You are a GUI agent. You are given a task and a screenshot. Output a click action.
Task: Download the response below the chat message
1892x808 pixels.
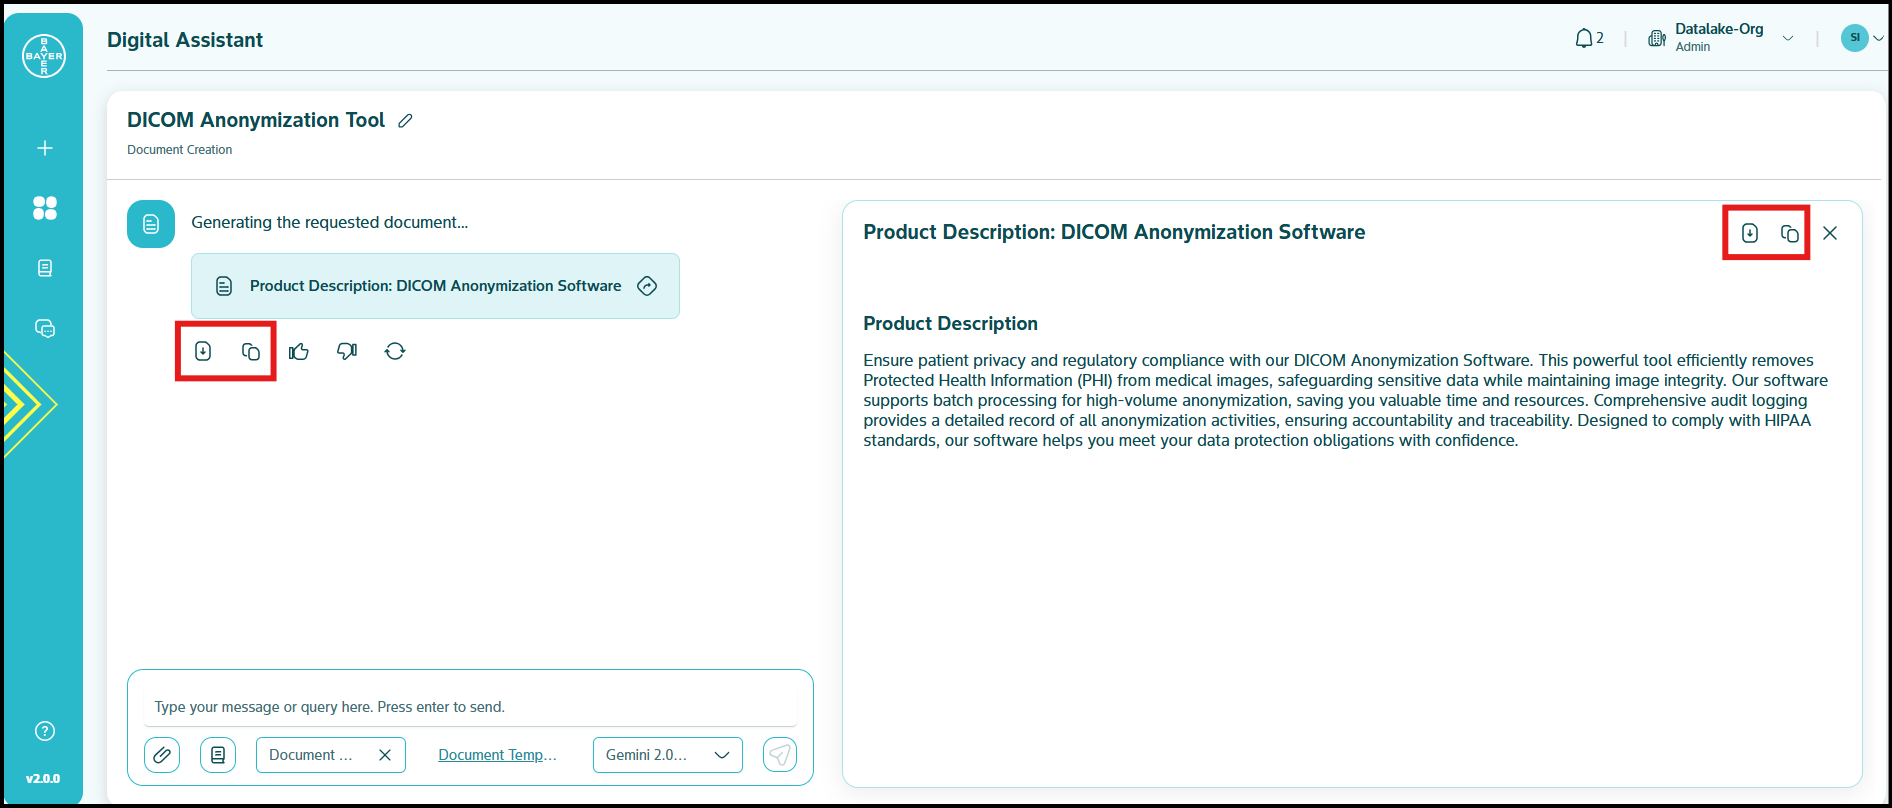(x=203, y=351)
